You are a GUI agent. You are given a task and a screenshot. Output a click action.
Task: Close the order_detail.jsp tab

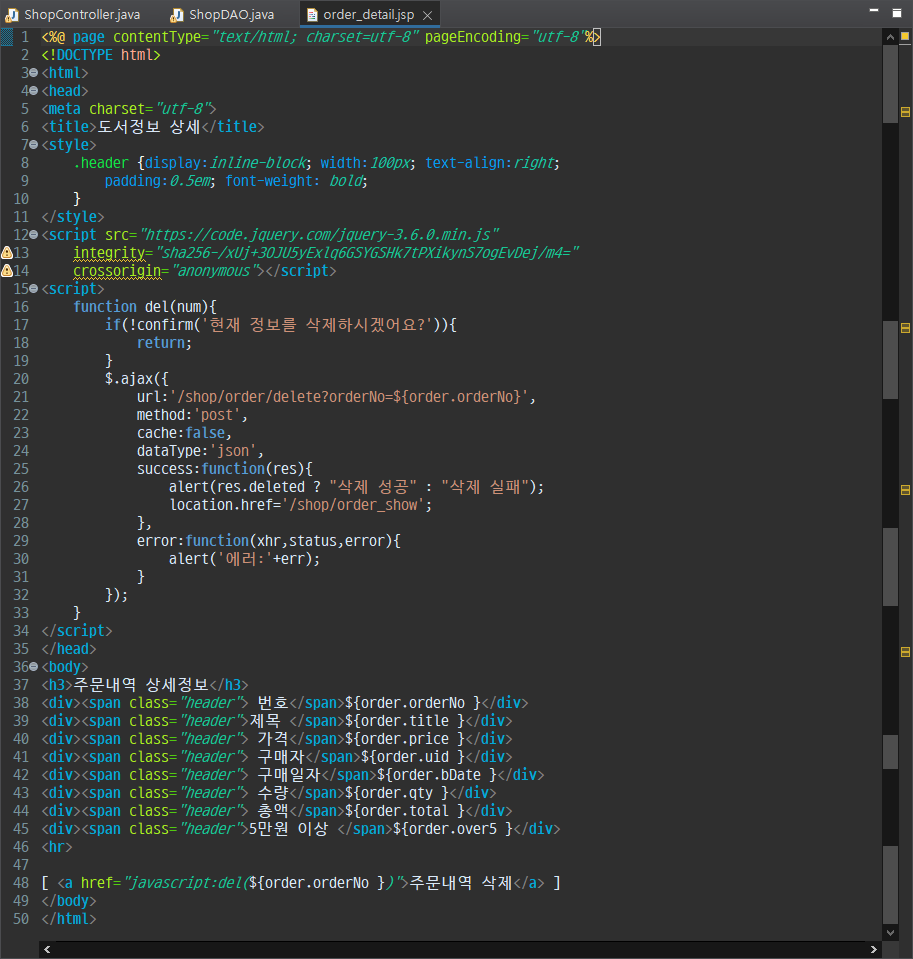coord(428,15)
